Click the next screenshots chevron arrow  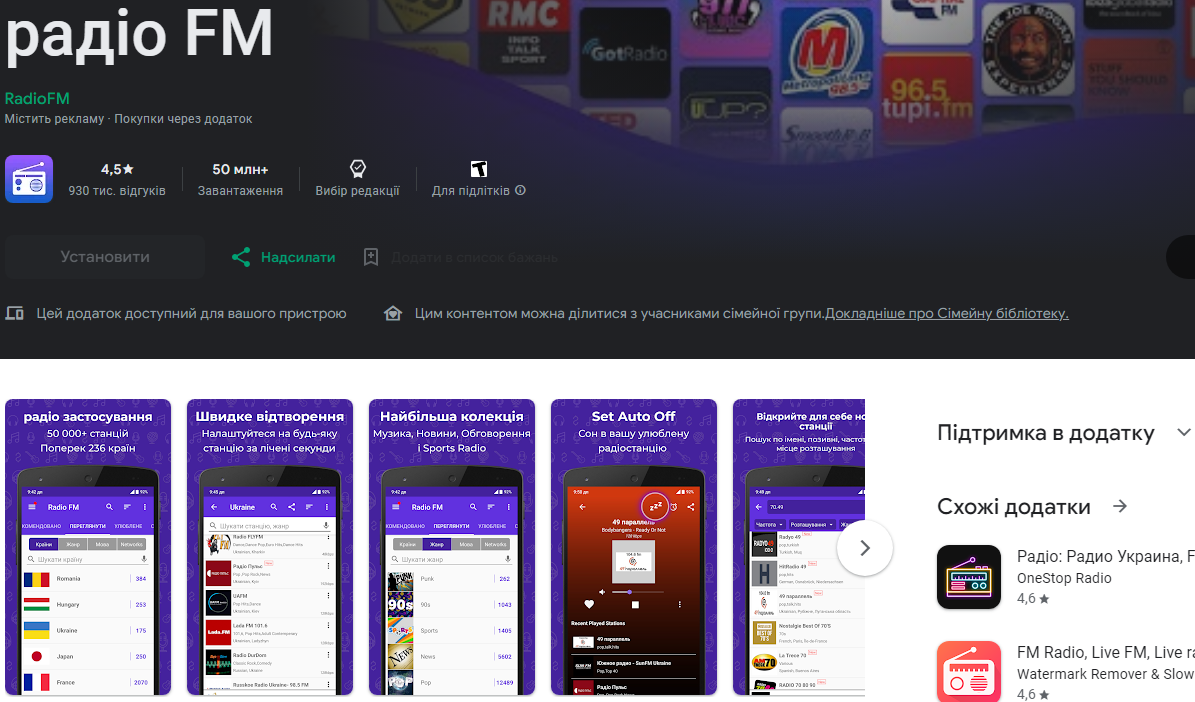pyautogui.click(x=864, y=548)
